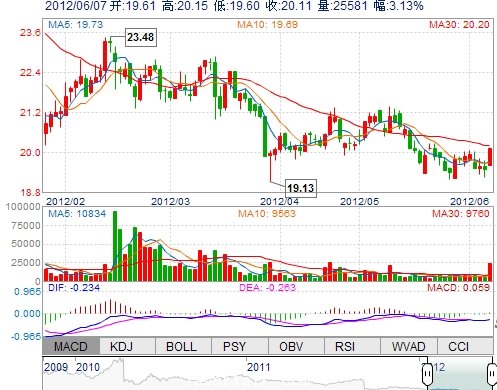The height and width of the screenshot is (390, 497).
Task: Select the WVAD indicator tab
Action: (x=408, y=346)
